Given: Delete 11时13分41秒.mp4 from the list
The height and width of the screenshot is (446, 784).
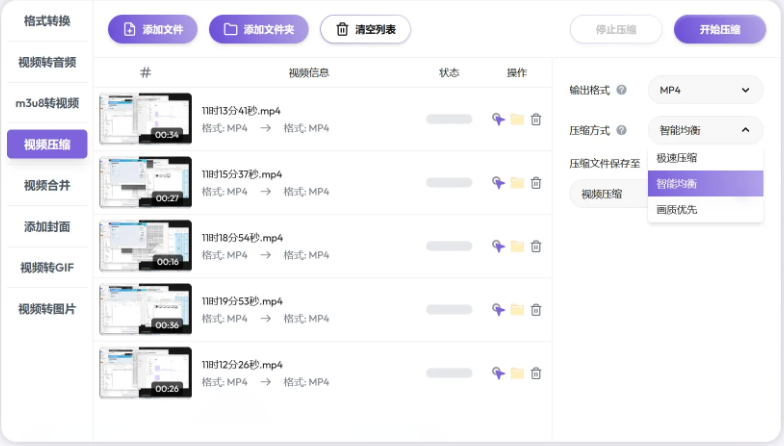Looking at the screenshot, I should pyautogui.click(x=536, y=119).
